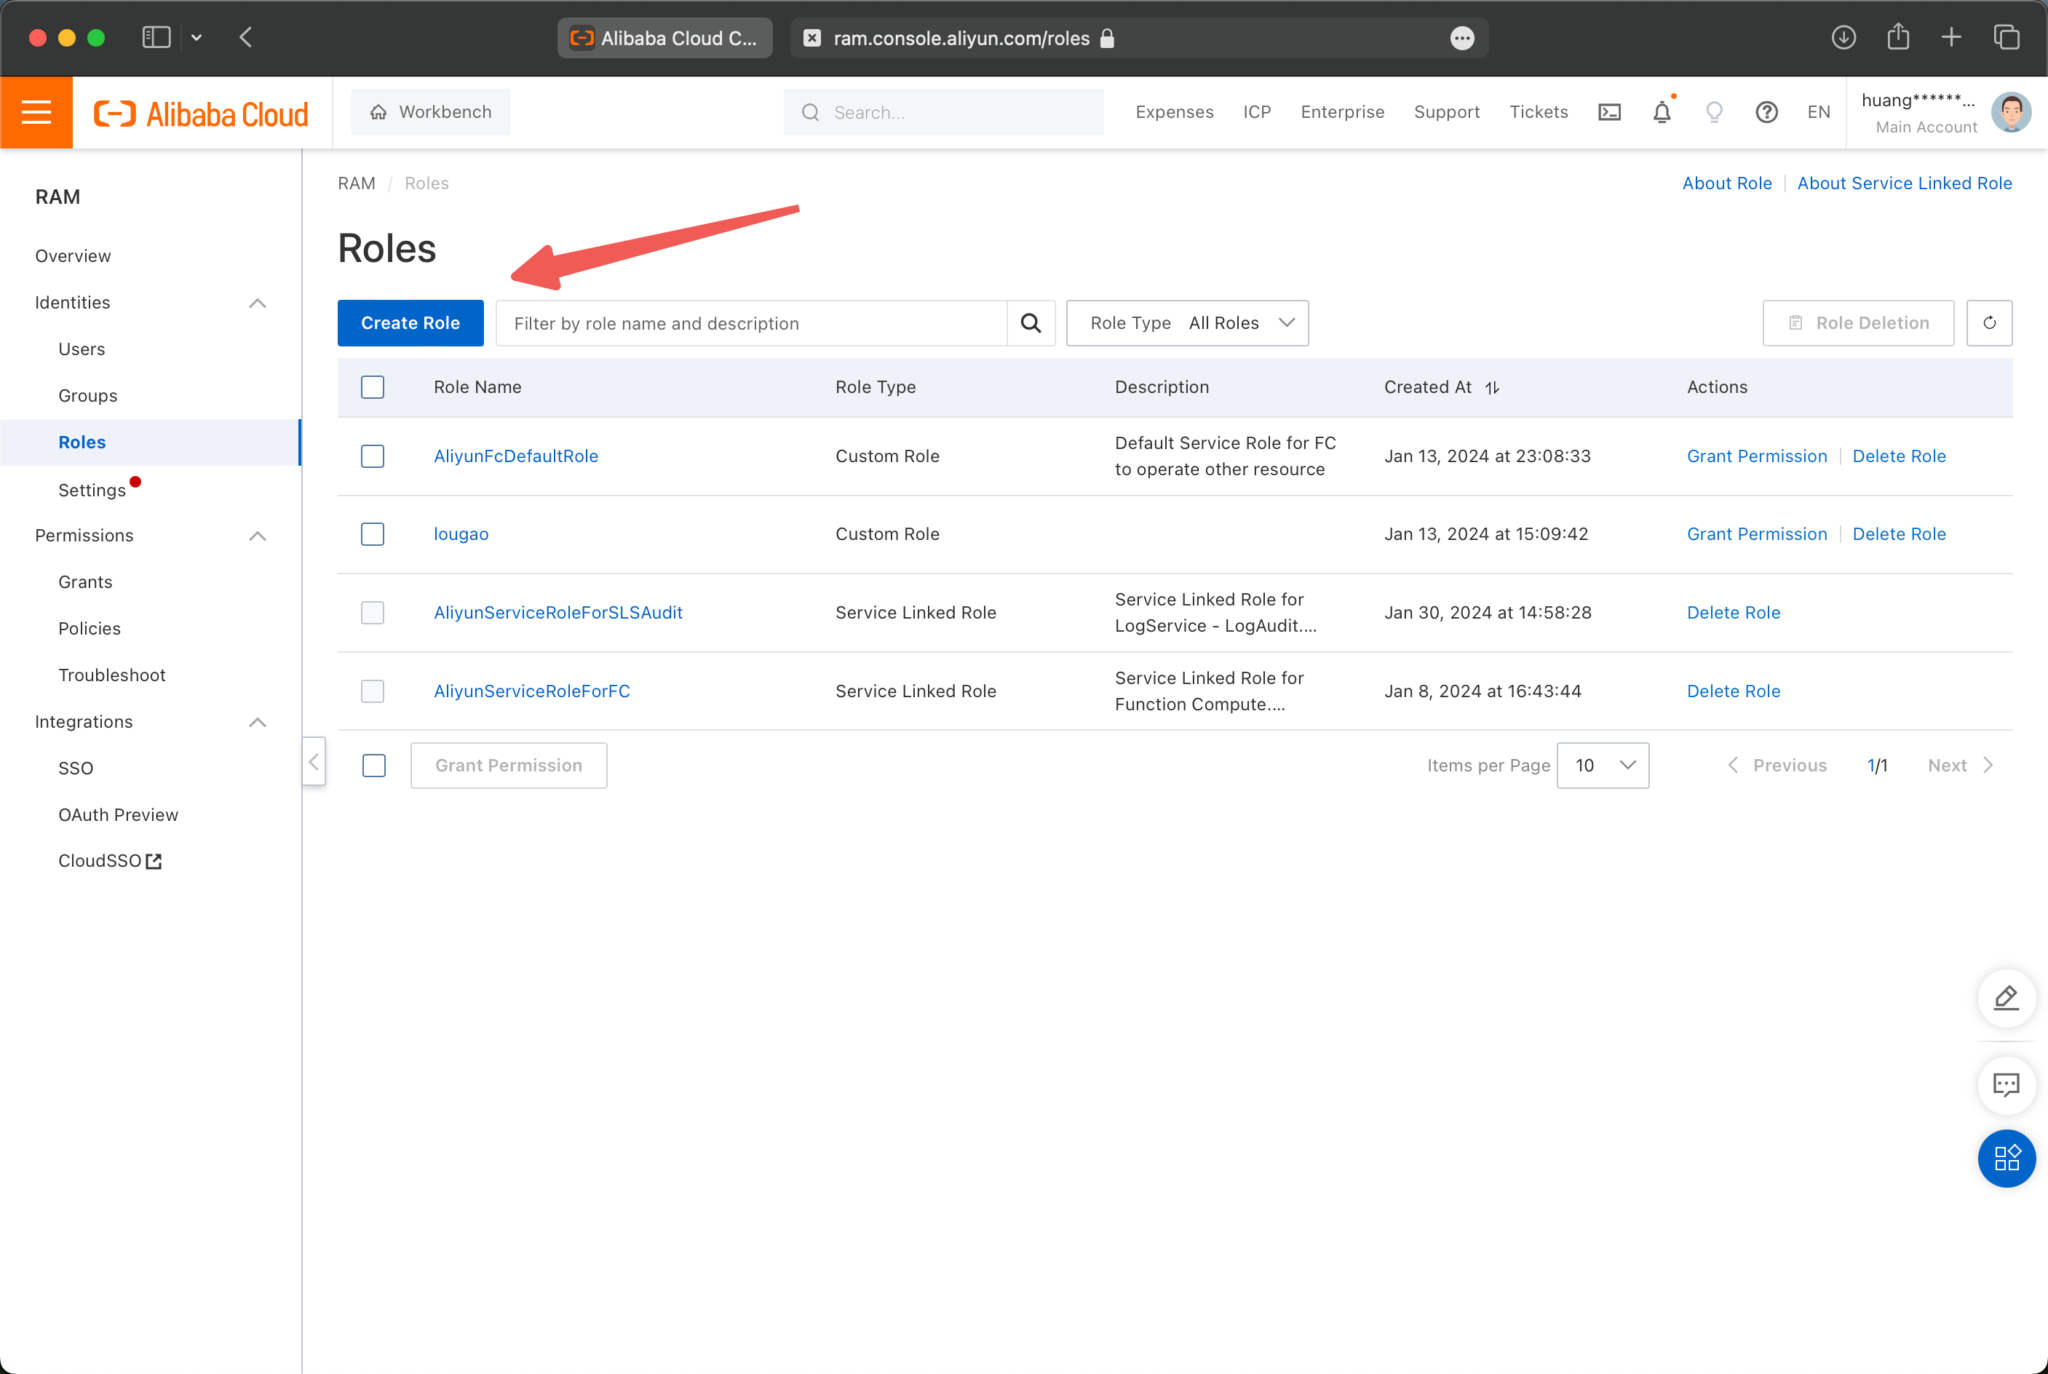Open About Service Linked Role link
Viewport: 2048px width, 1374px height.
pyautogui.click(x=1904, y=183)
